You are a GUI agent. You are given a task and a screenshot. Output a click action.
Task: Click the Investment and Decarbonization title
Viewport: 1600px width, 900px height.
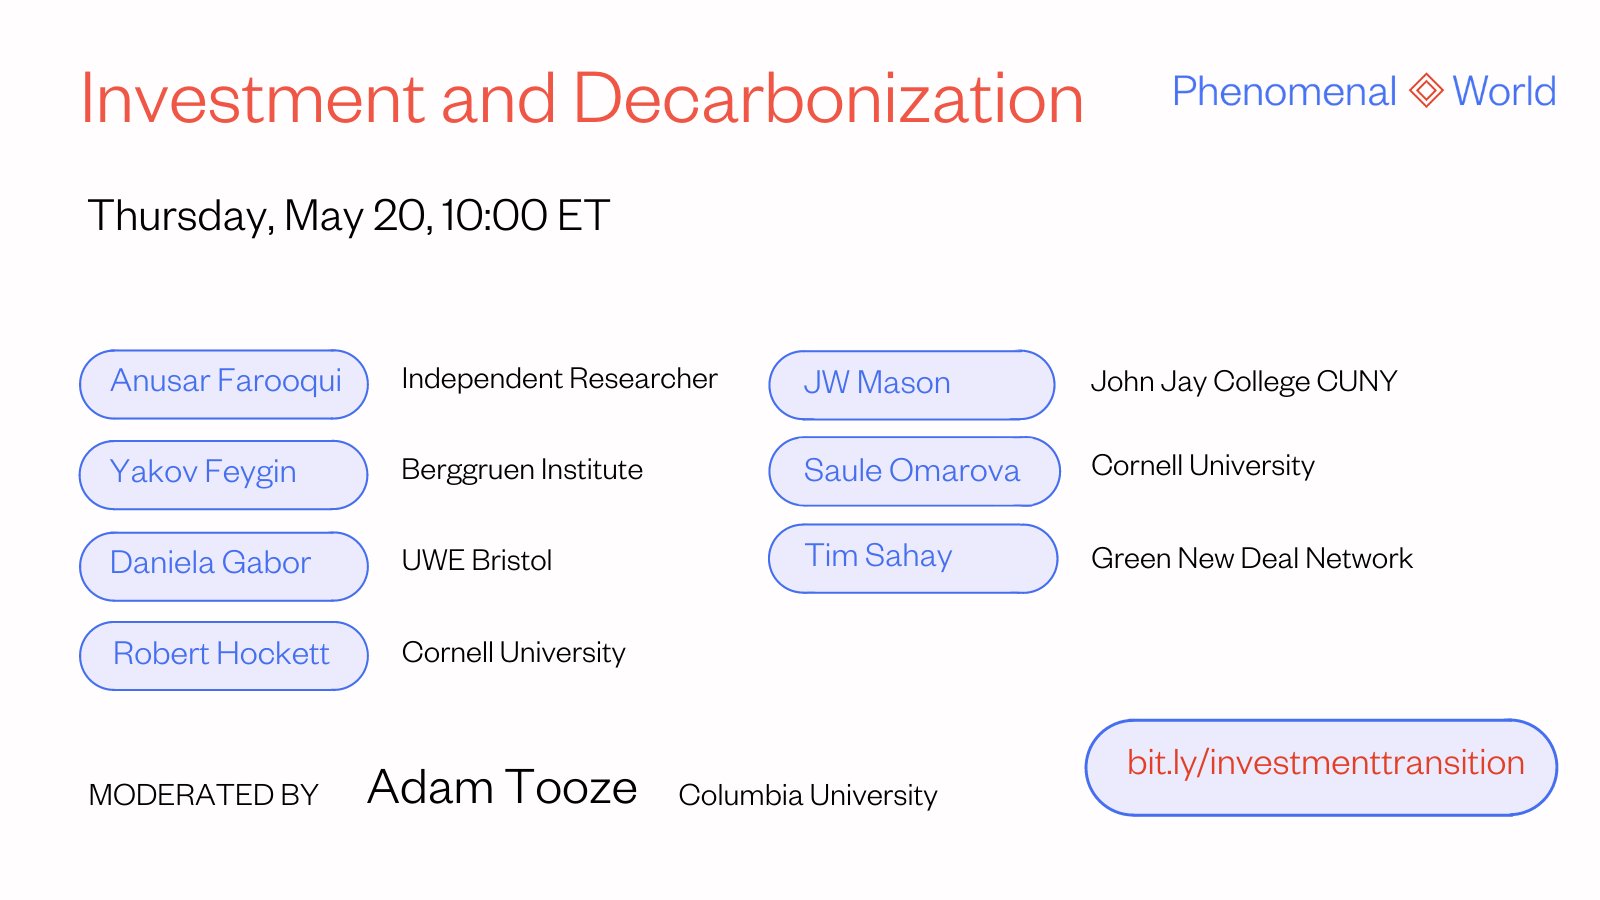[x=582, y=99]
